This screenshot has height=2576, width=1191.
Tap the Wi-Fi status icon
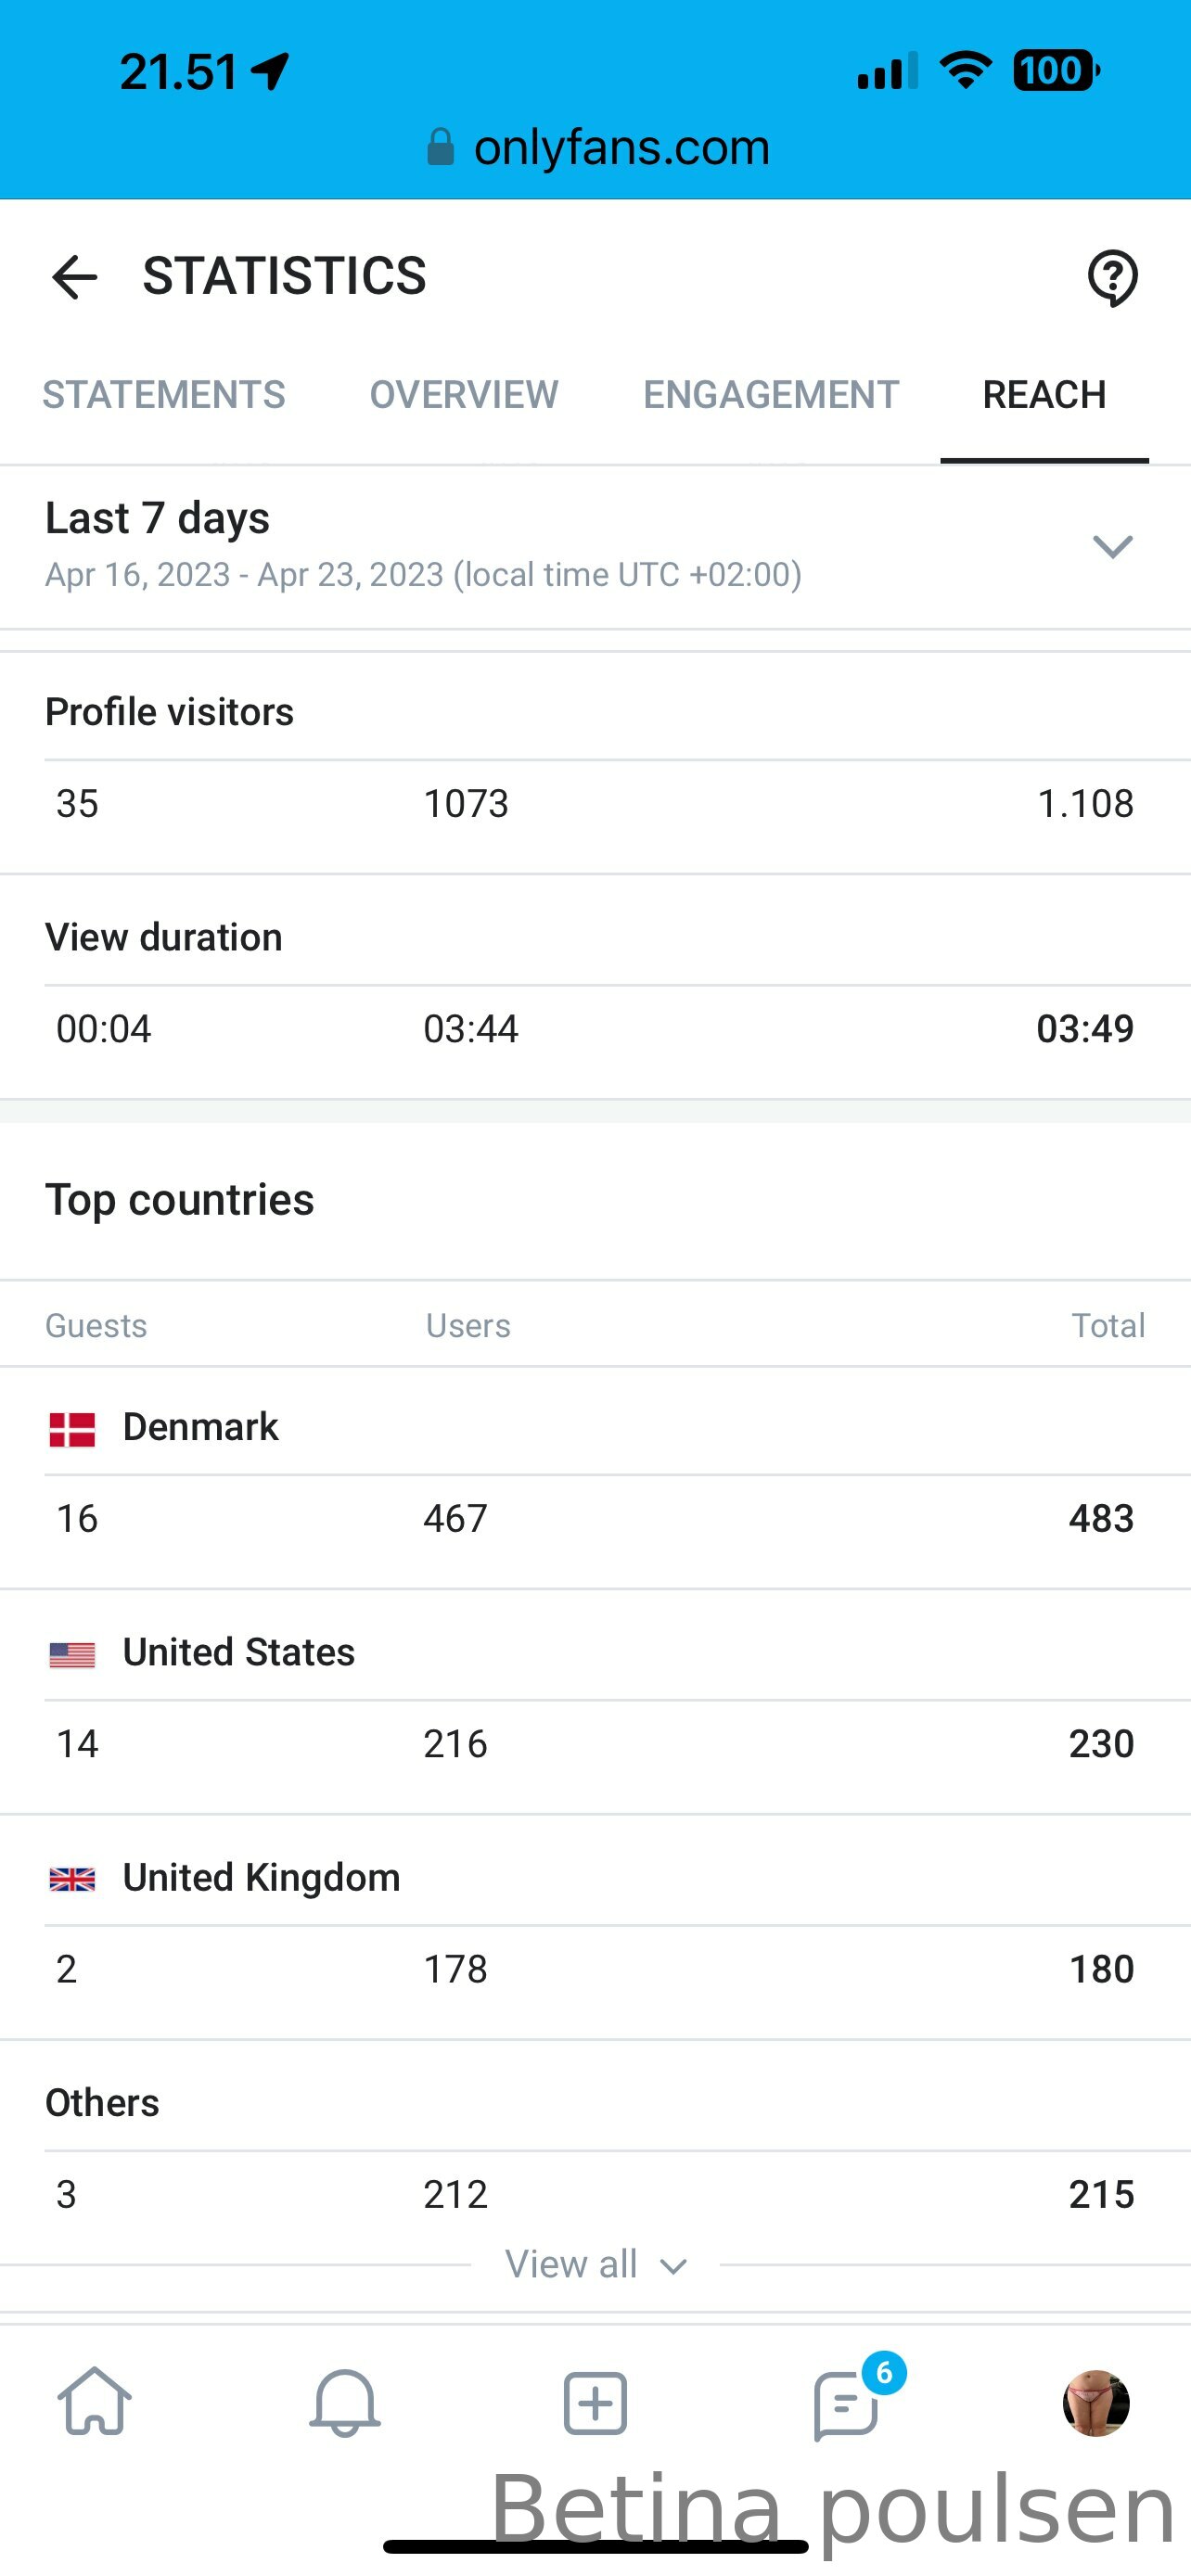point(965,70)
